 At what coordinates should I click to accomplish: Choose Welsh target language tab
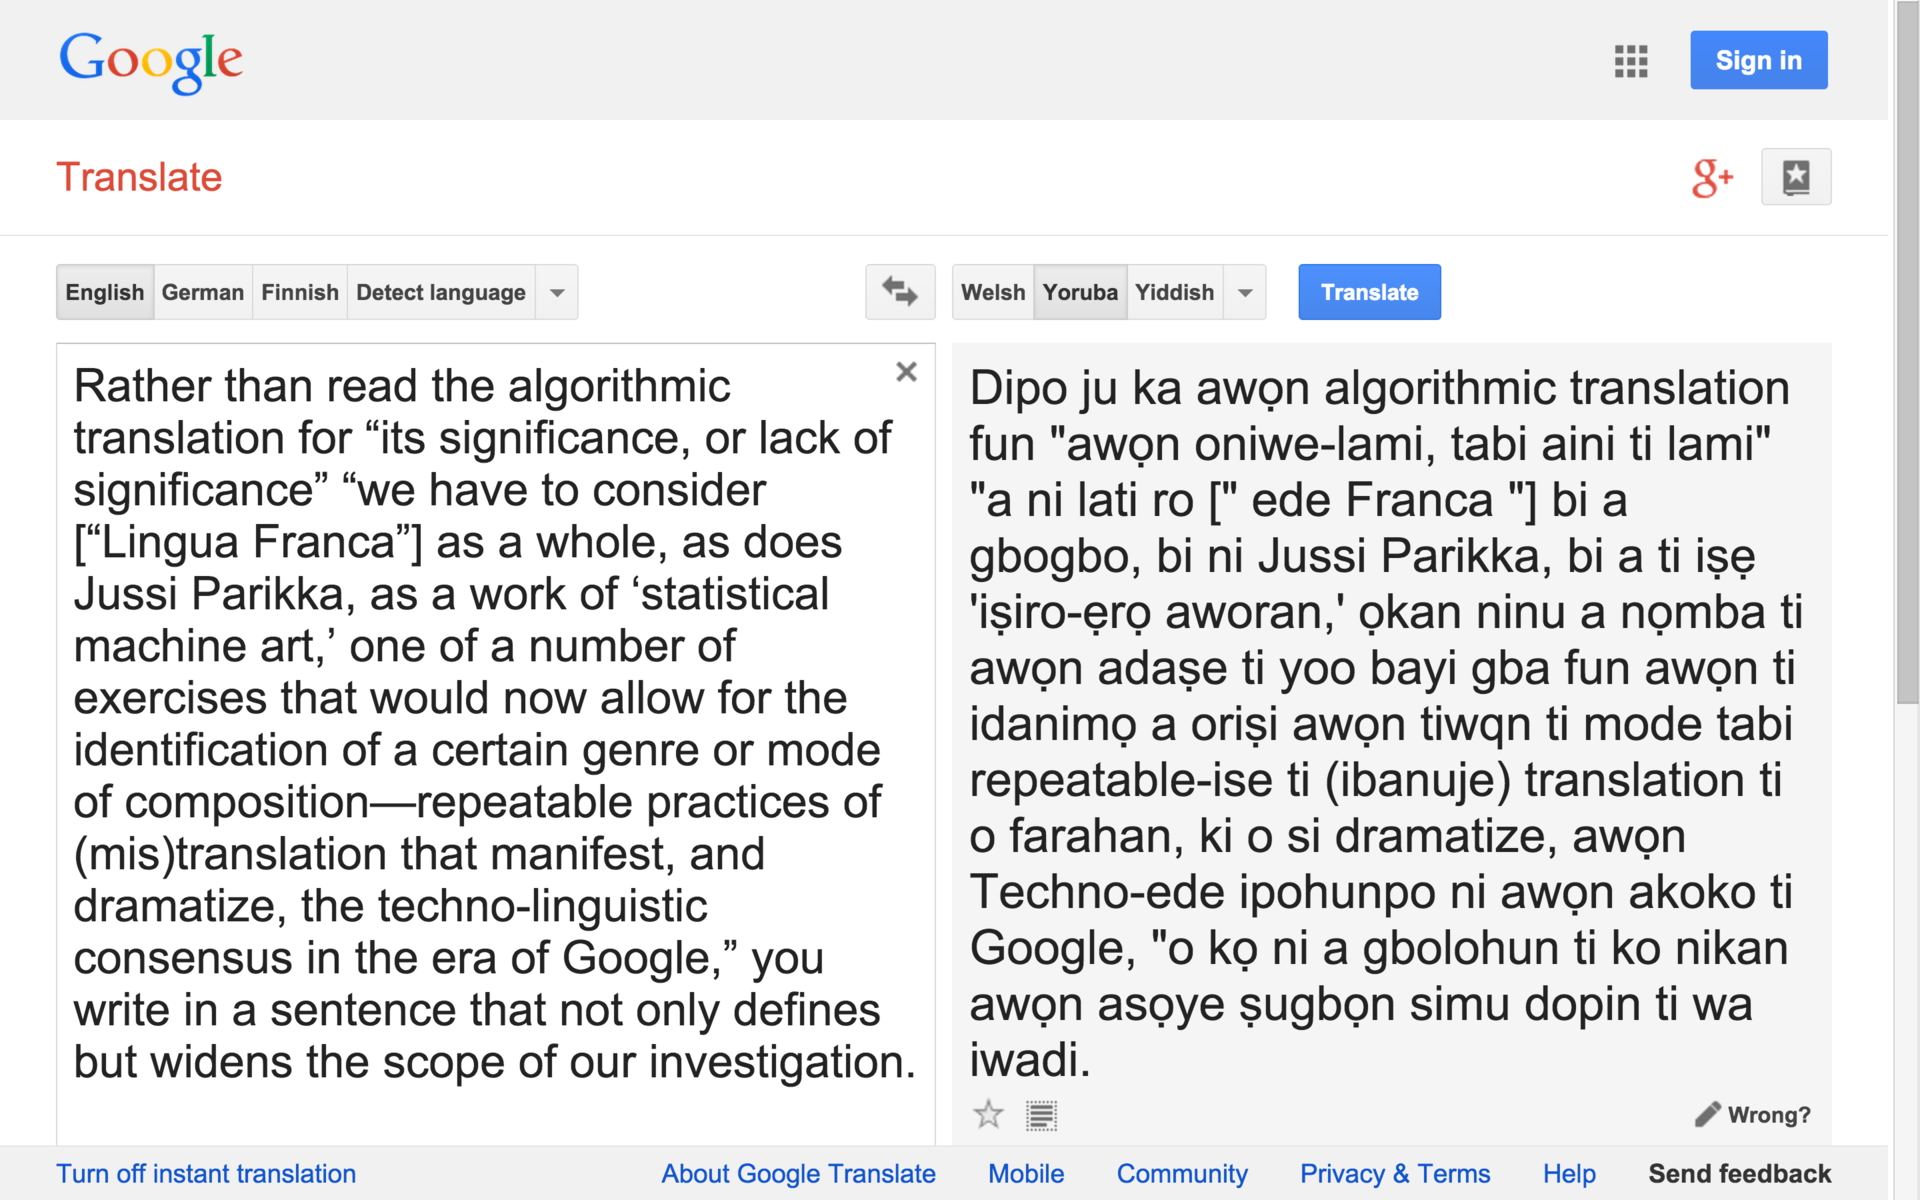pos(992,292)
